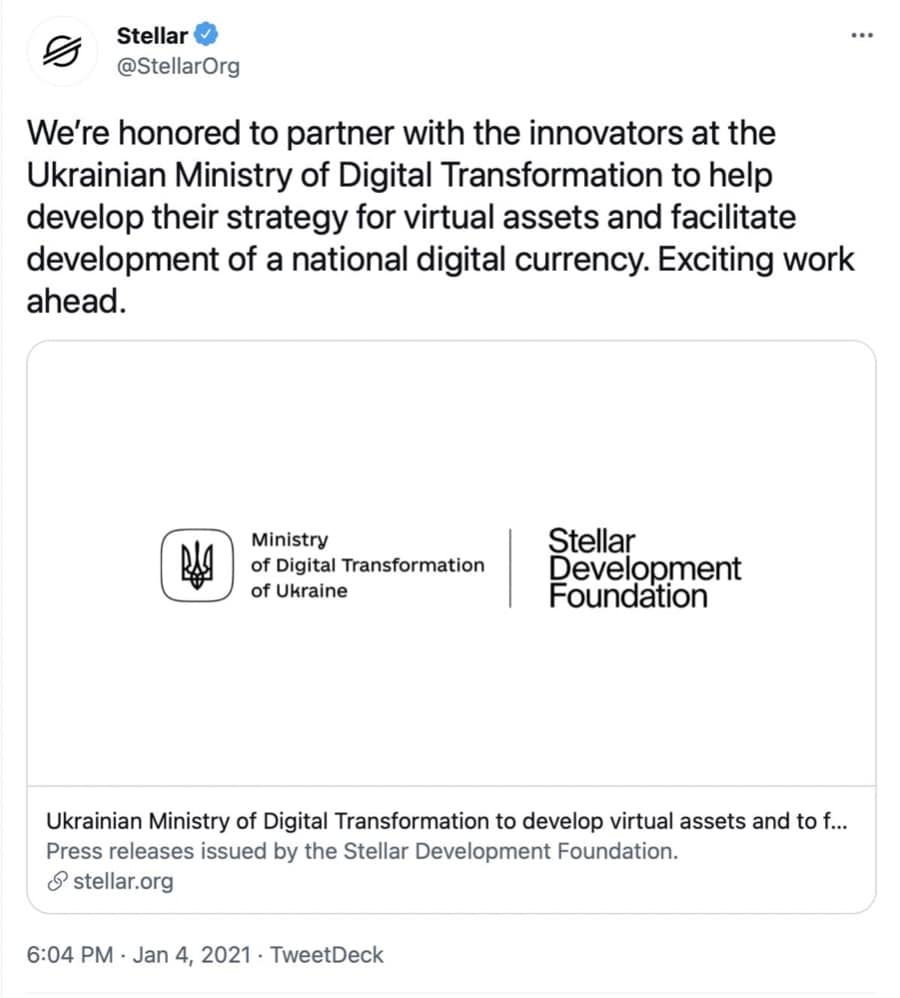Screen dimensions: 900x998
Task: Open the Stellar display name profile link
Action: coord(152,36)
